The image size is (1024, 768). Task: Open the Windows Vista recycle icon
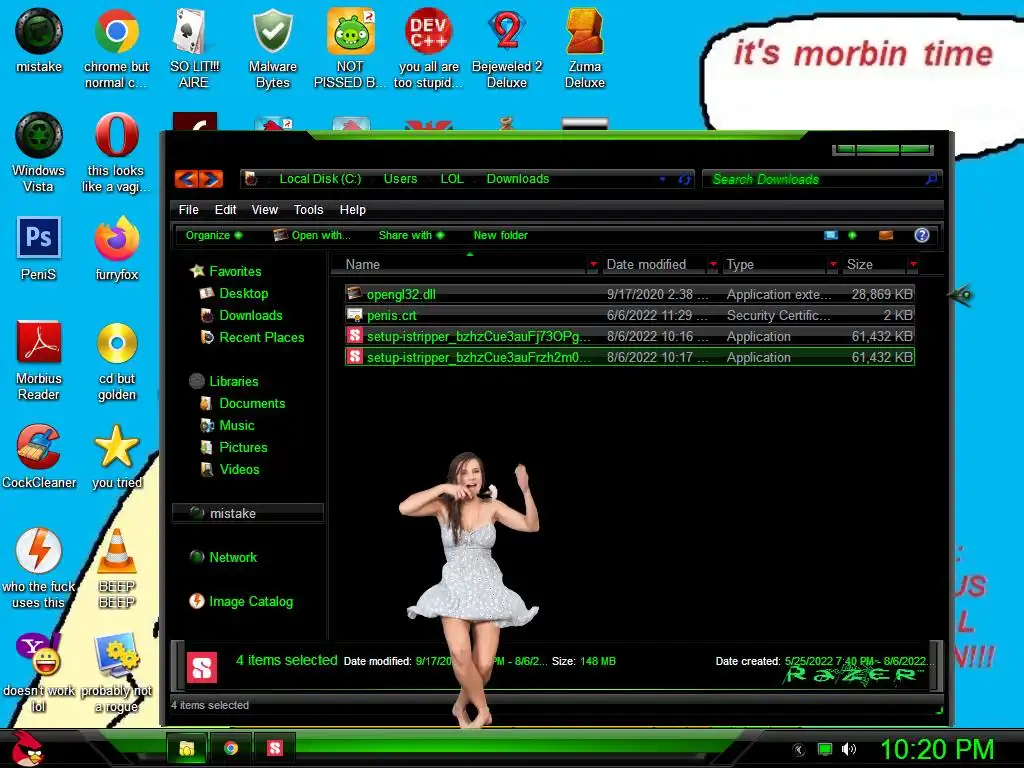[39, 153]
